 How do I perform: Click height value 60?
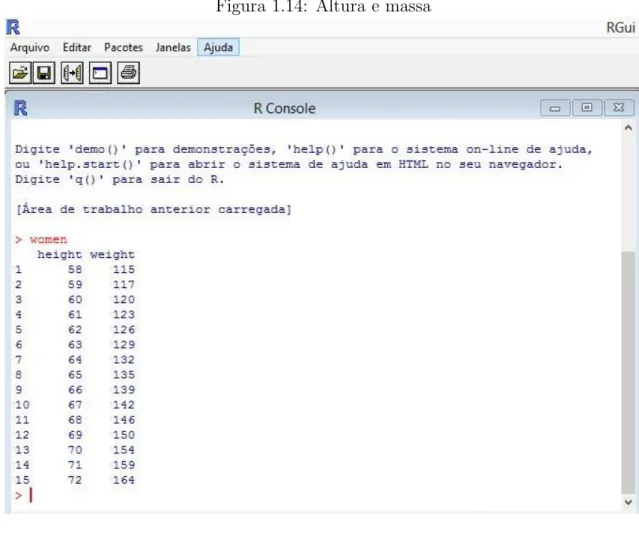click(75, 300)
